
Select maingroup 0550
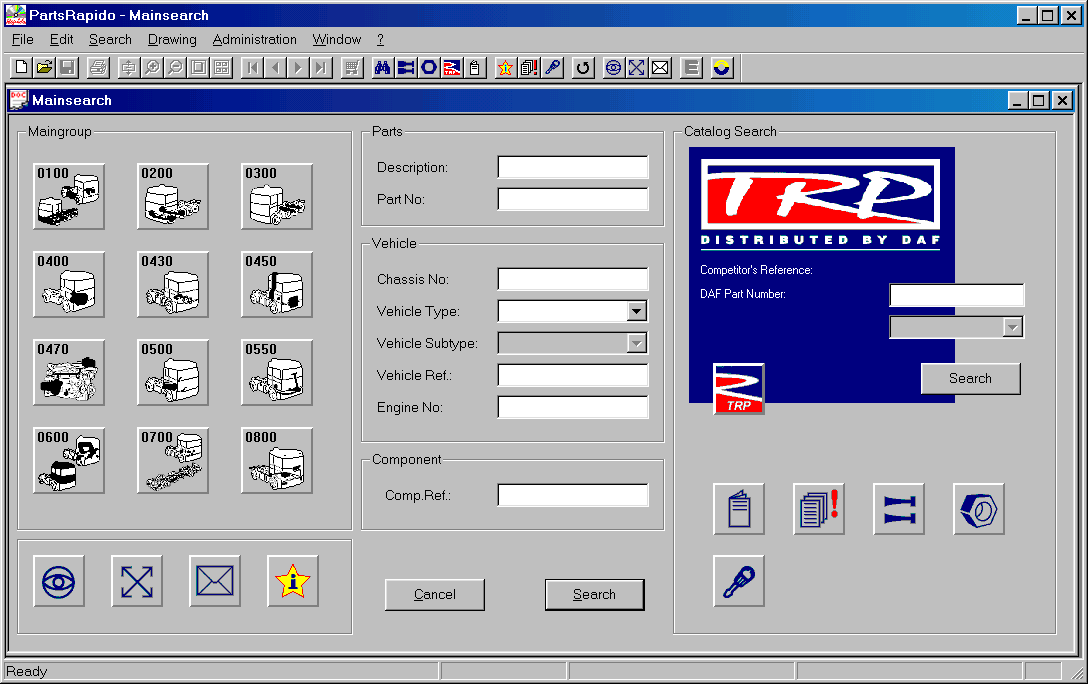[x=277, y=373]
